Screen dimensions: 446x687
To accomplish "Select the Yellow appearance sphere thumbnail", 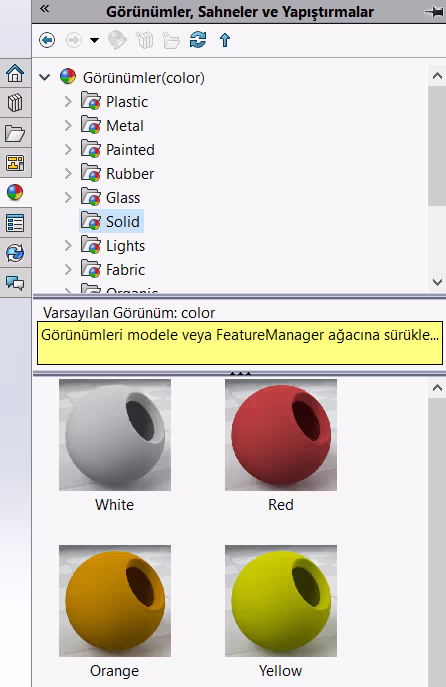I will coord(281,601).
